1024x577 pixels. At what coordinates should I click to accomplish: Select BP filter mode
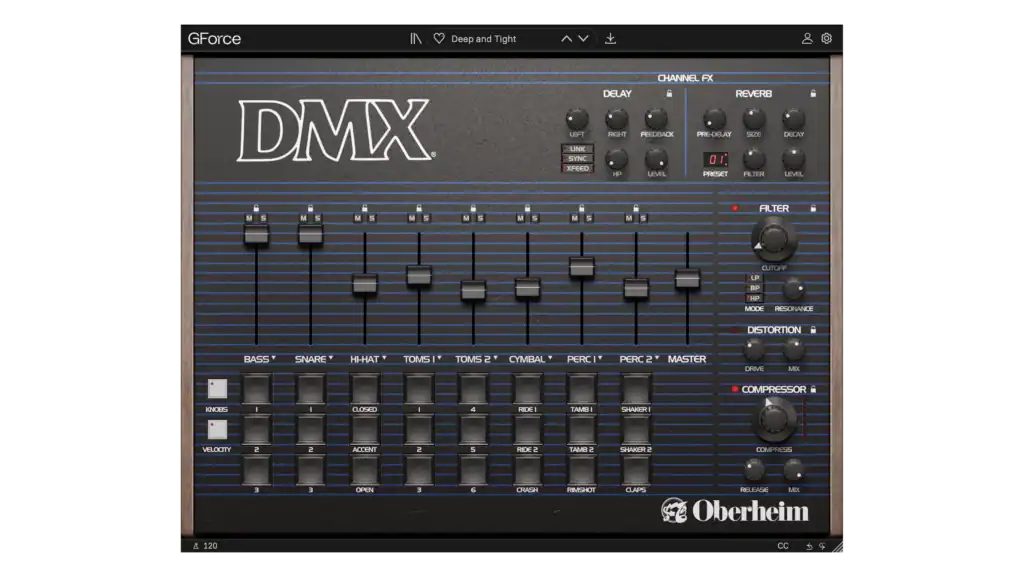pyautogui.click(x=754, y=288)
